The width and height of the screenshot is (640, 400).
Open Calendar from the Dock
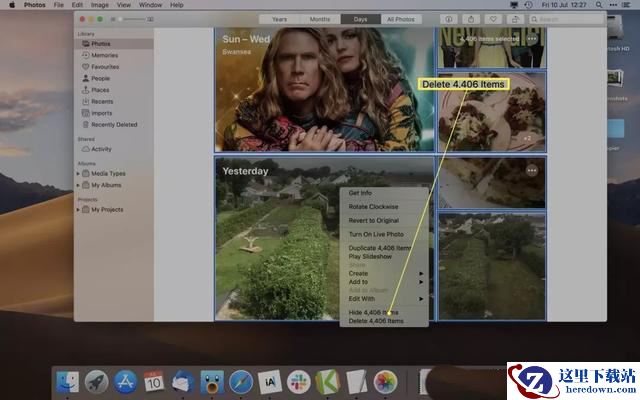[x=154, y=382]
